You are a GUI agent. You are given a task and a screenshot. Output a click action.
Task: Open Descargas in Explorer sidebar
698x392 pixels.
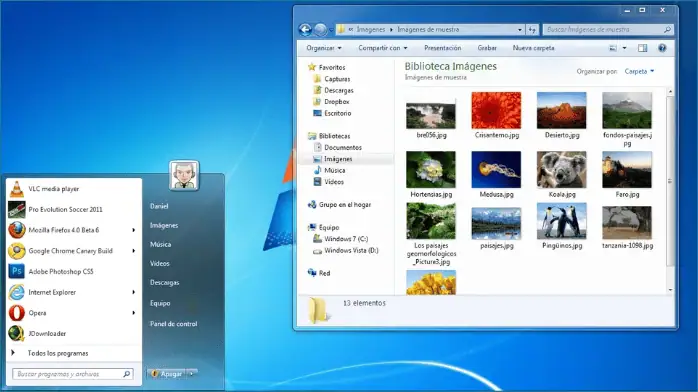point(333,90)
